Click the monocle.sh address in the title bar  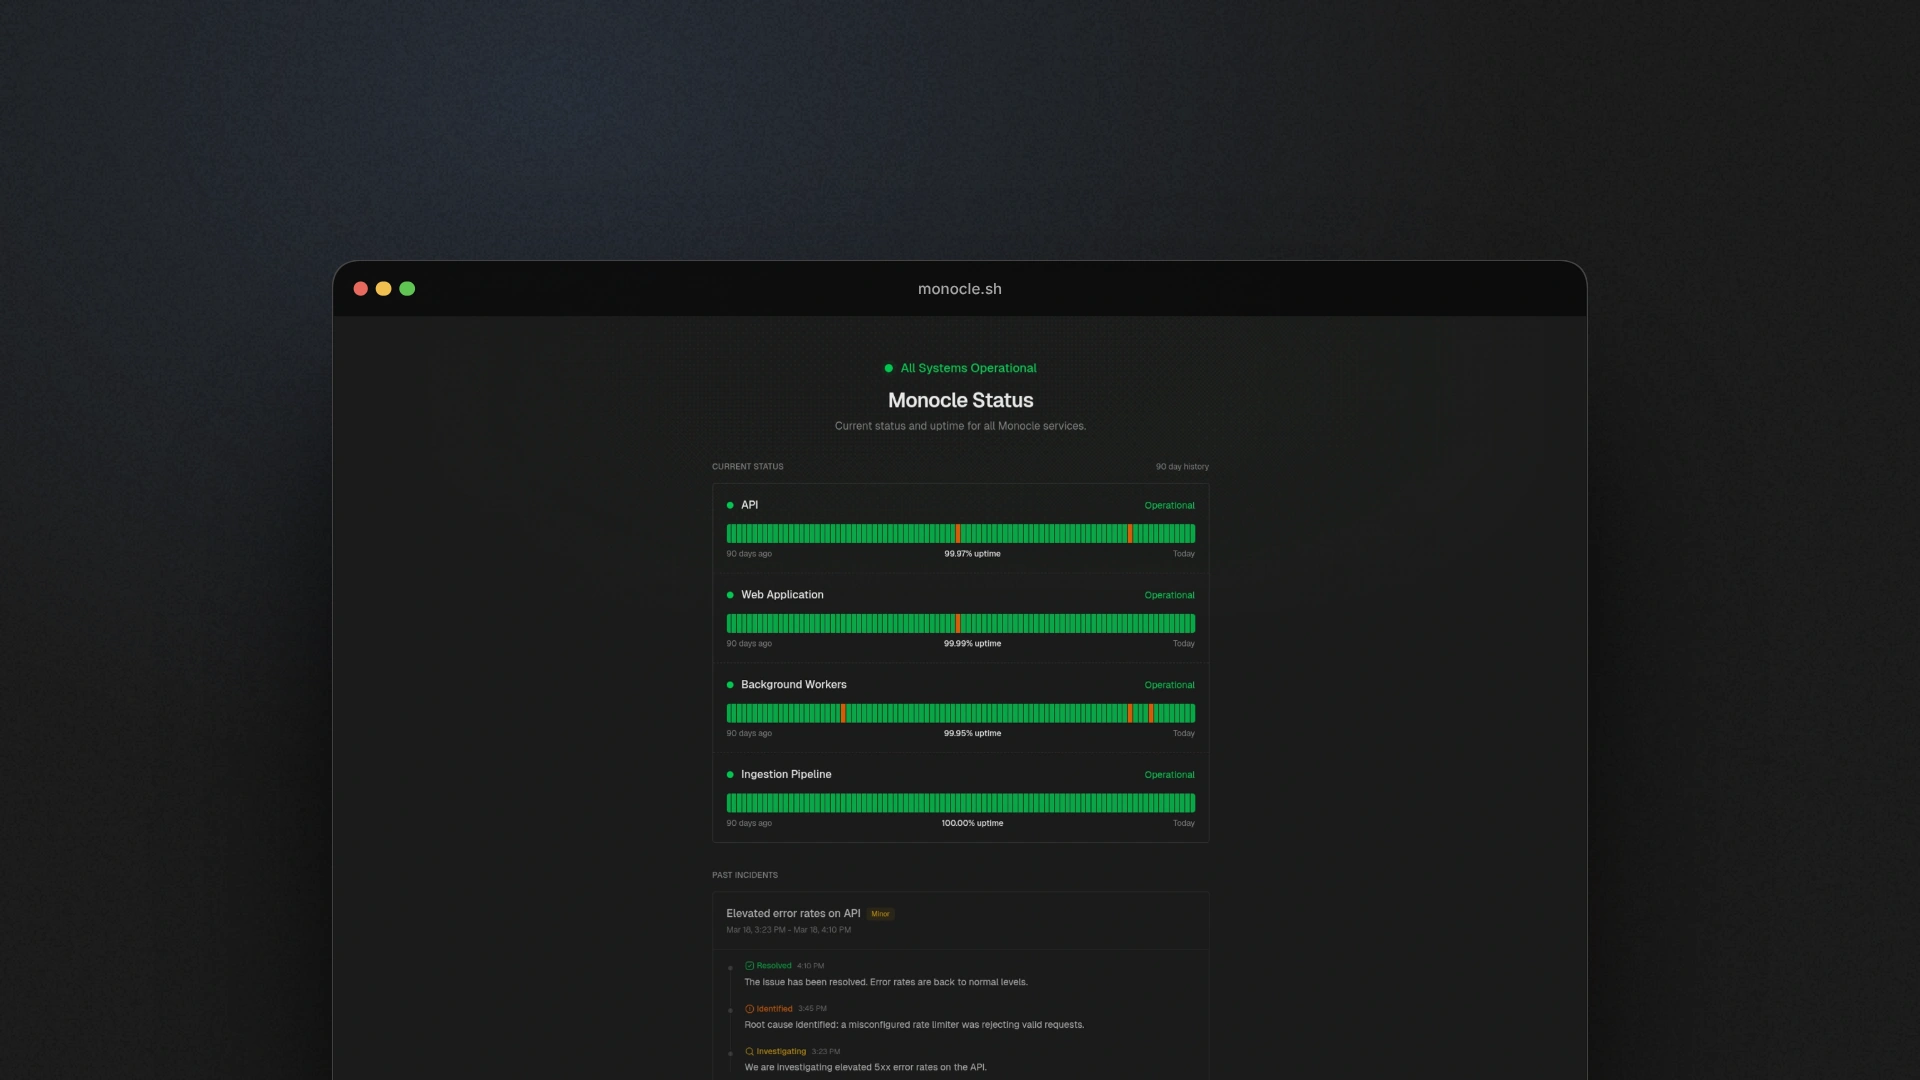pyautogui.click(x=959, y=289)
